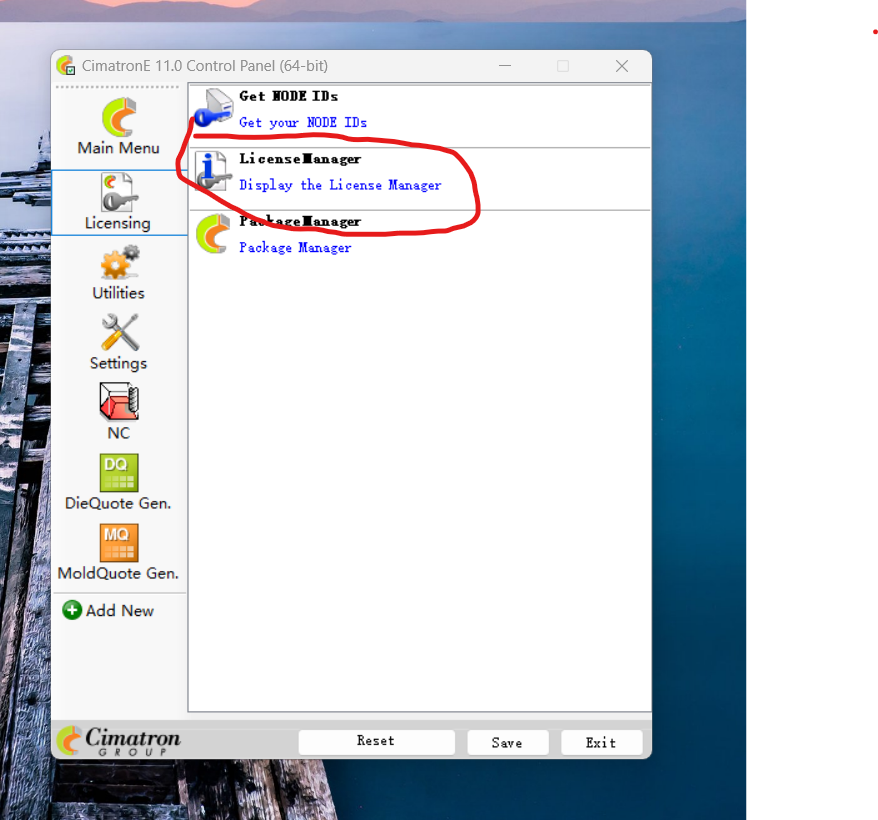Click the Save button
The image size is (878, 820).
pos(507,743)
